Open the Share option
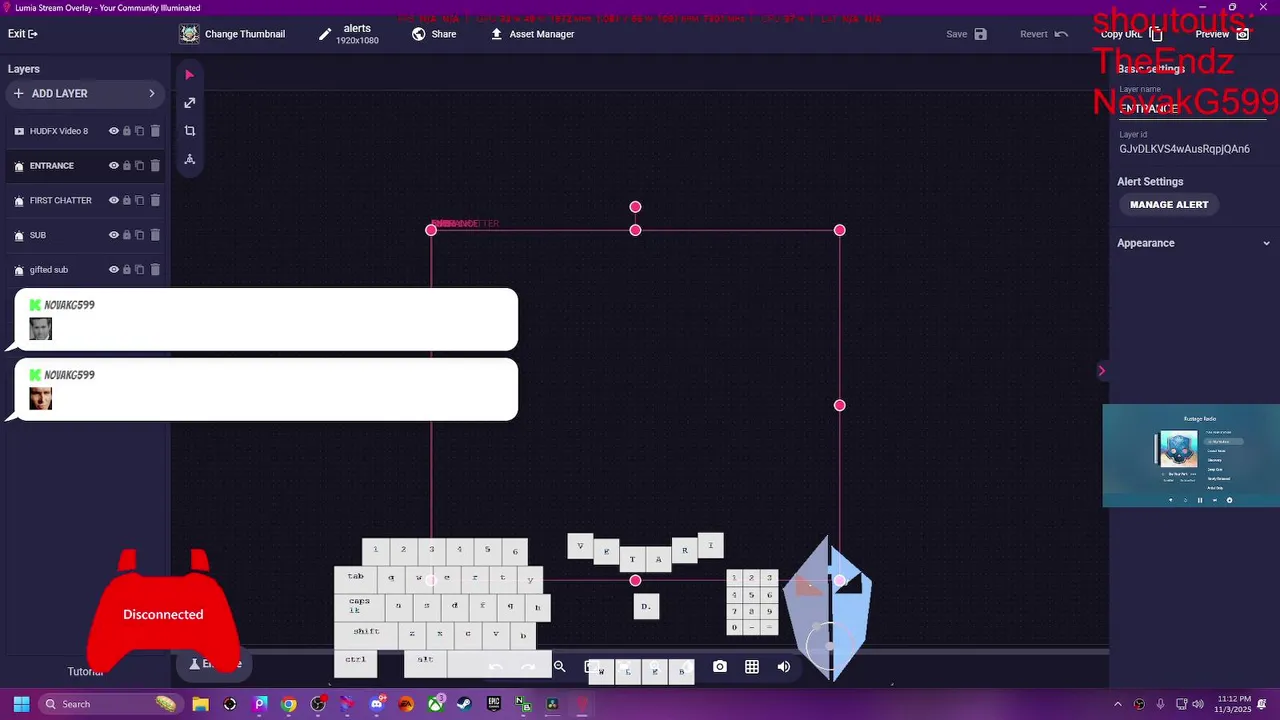 [434, 34]
